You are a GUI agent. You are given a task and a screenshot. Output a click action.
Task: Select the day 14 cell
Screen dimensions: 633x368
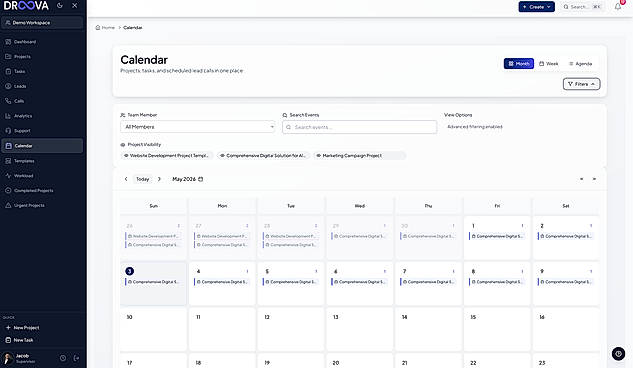click(428, 329)
